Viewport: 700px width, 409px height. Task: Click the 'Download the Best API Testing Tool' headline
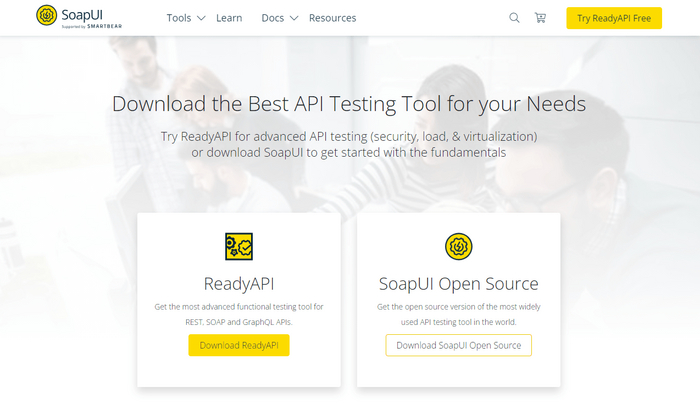(349, 104)
